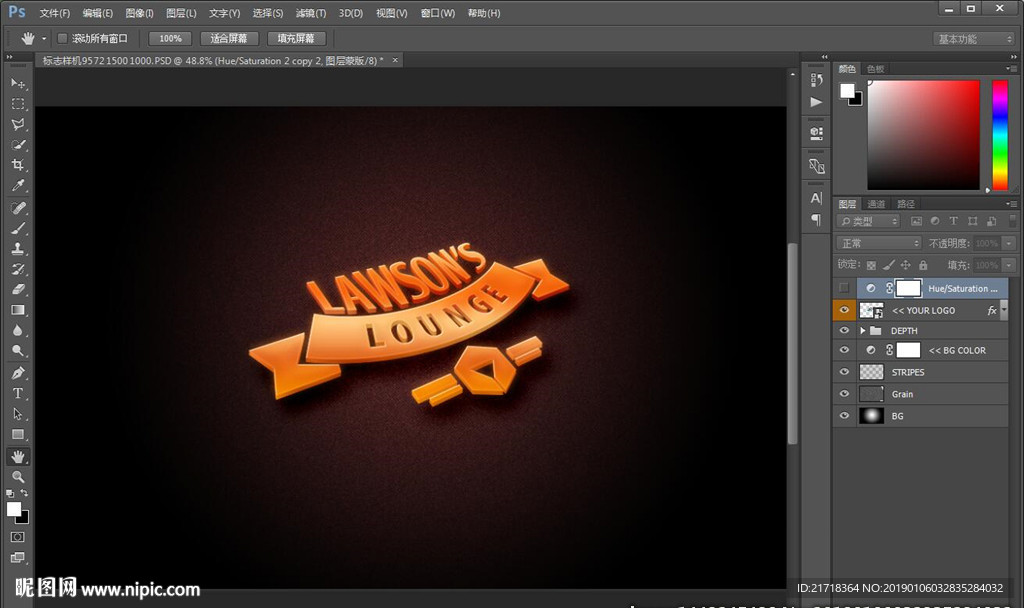1024x608 pixels.
Task: Open the blend mode dropdown
Action: [879, 243]
